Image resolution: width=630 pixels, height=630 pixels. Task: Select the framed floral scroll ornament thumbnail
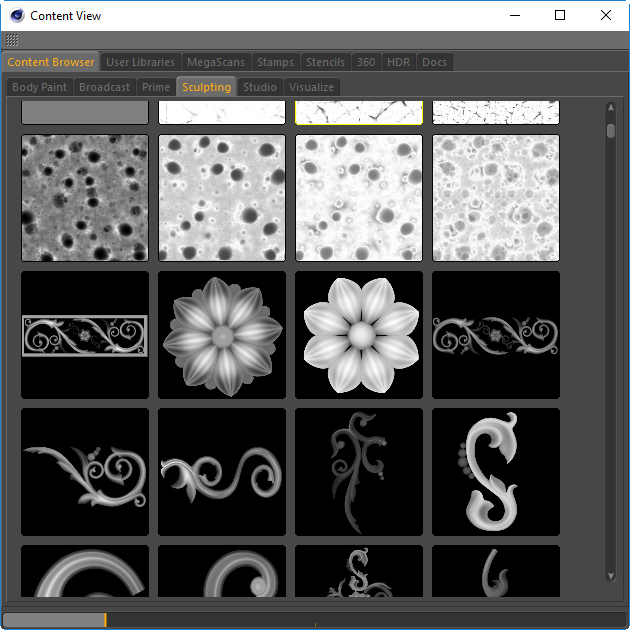pyautogui.click(x=85, y=335)
